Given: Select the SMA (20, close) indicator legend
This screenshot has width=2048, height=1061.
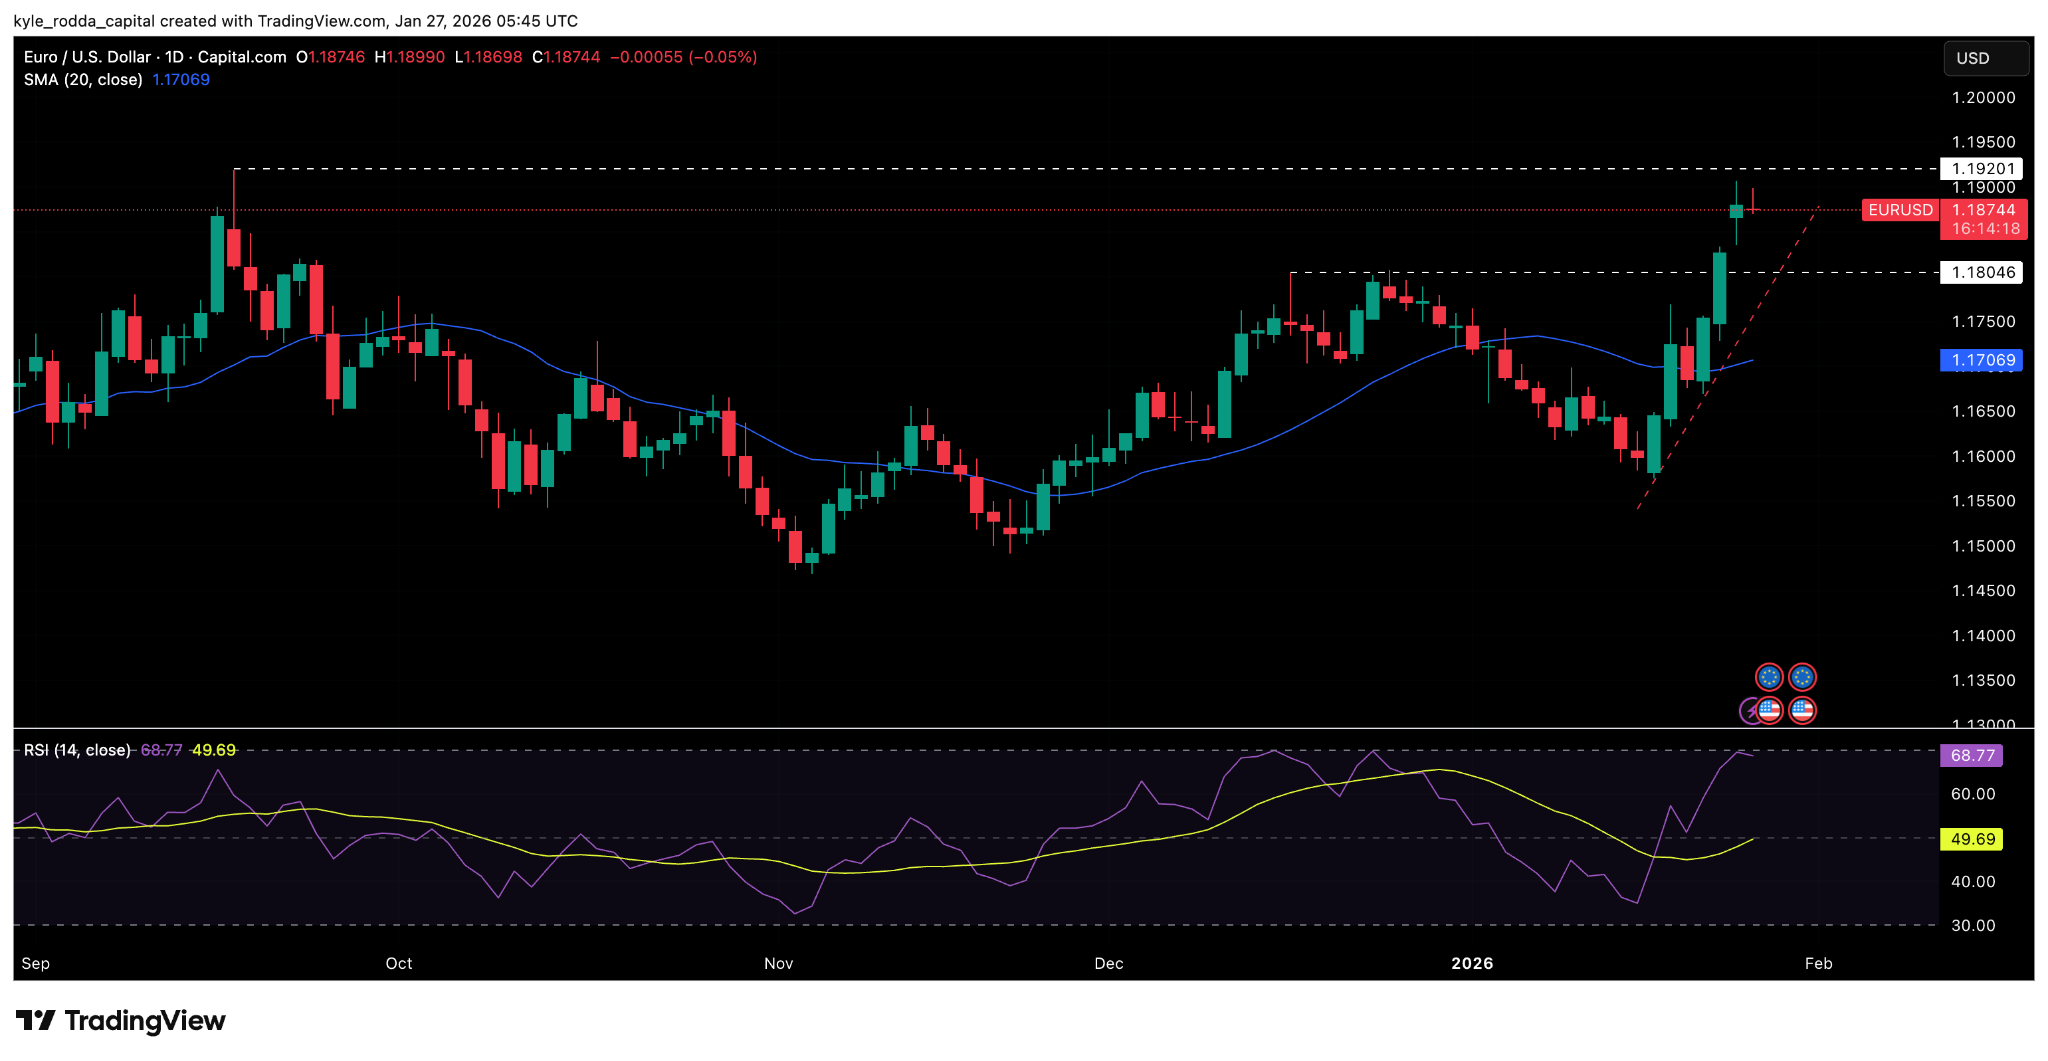Looking at the screenshot, I should click(83, 80).
